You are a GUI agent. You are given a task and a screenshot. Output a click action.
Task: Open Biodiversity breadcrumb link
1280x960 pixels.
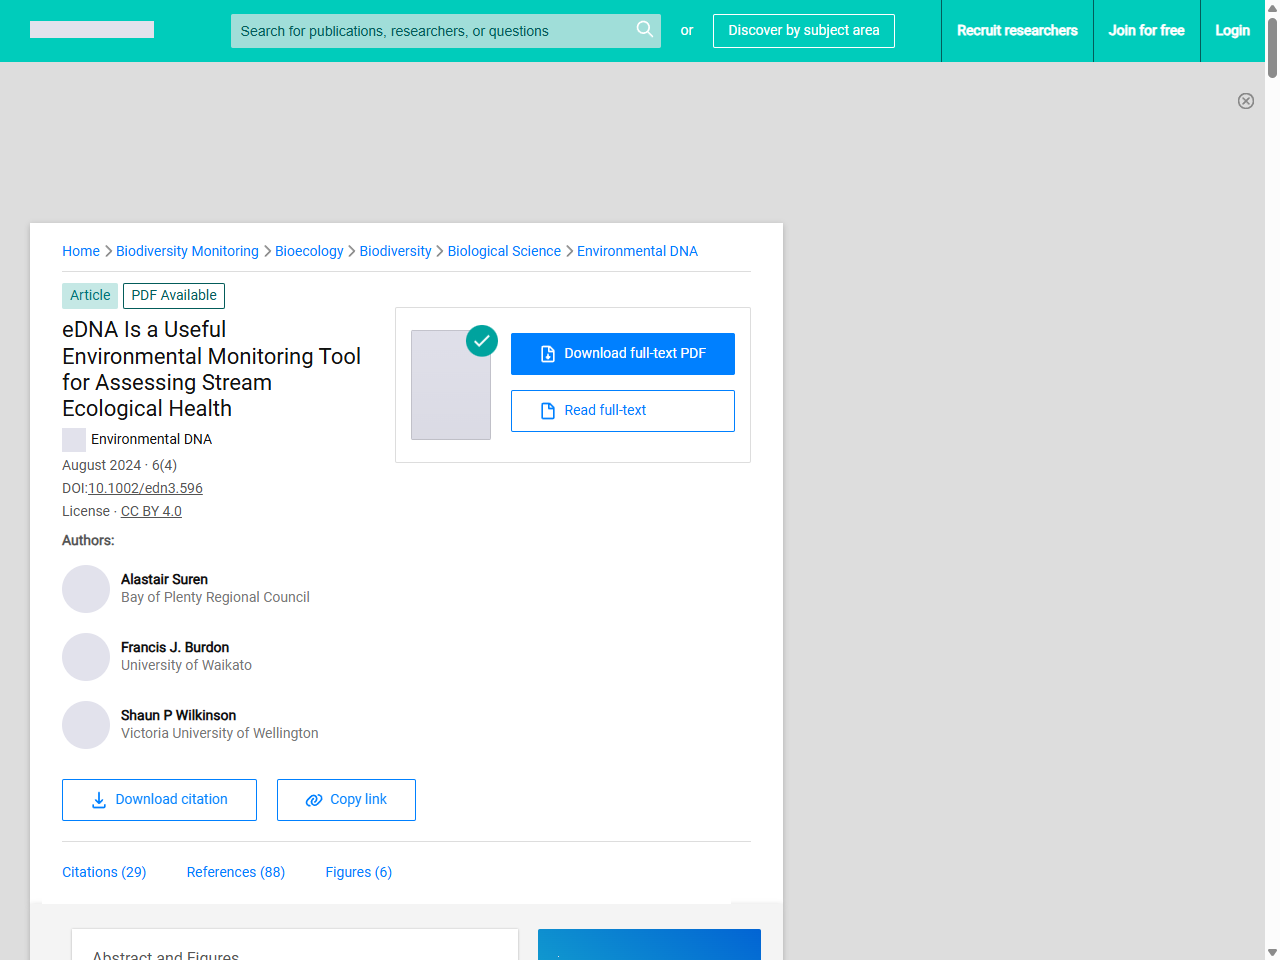pos(395,251)
